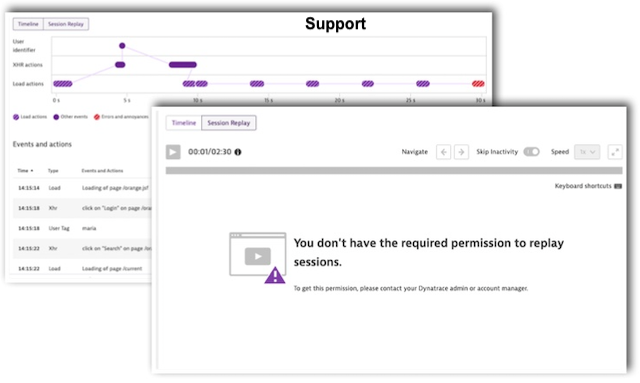This screenshot has width=640, height=383.
Task: Select the click on "Search" Xhr row
Action: click(x=82, y=248)
